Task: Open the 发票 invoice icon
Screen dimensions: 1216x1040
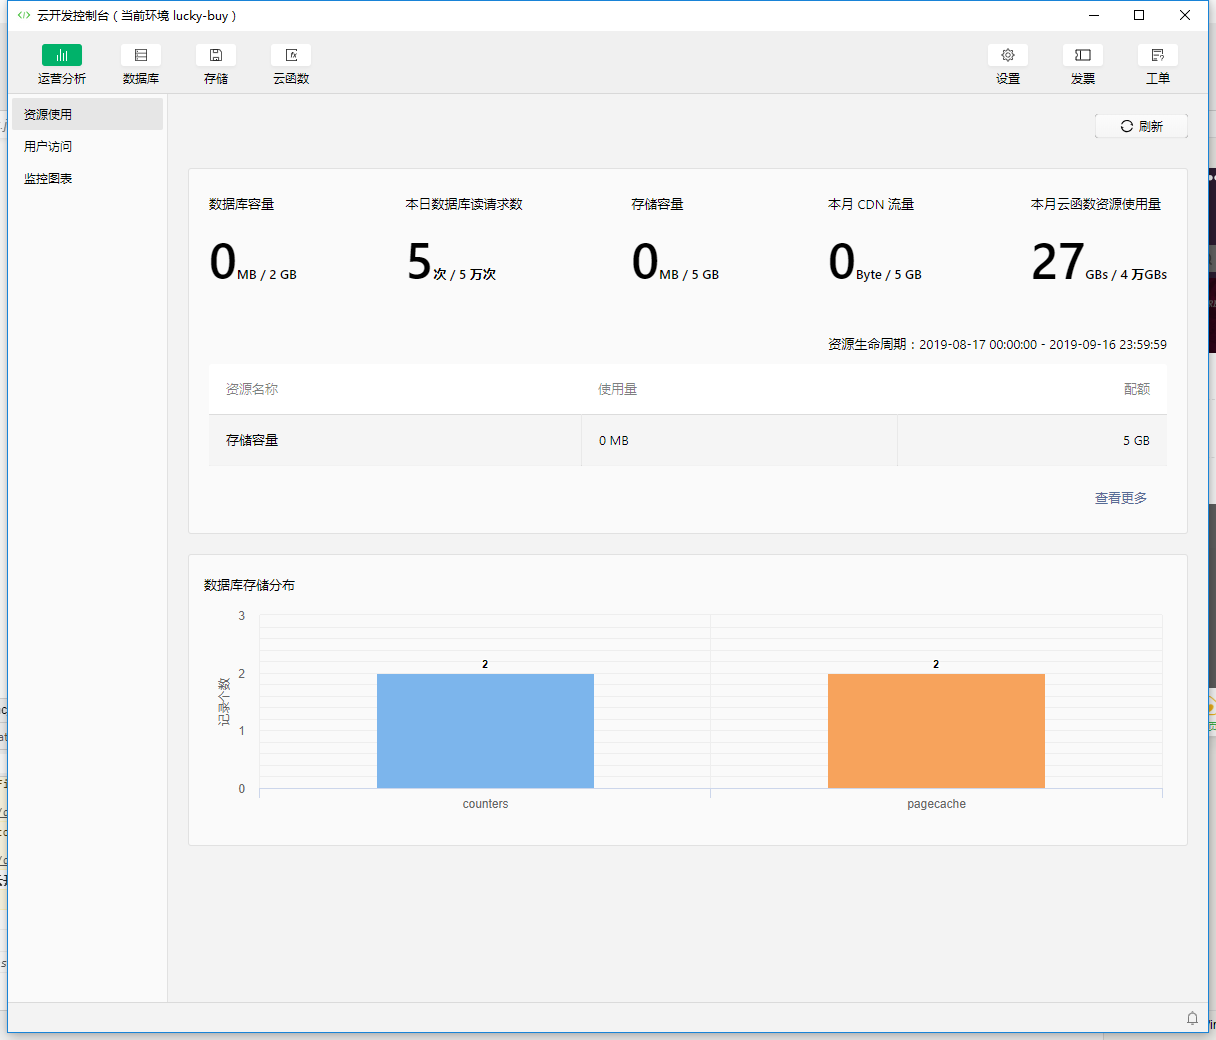Action: [1083, 55]
